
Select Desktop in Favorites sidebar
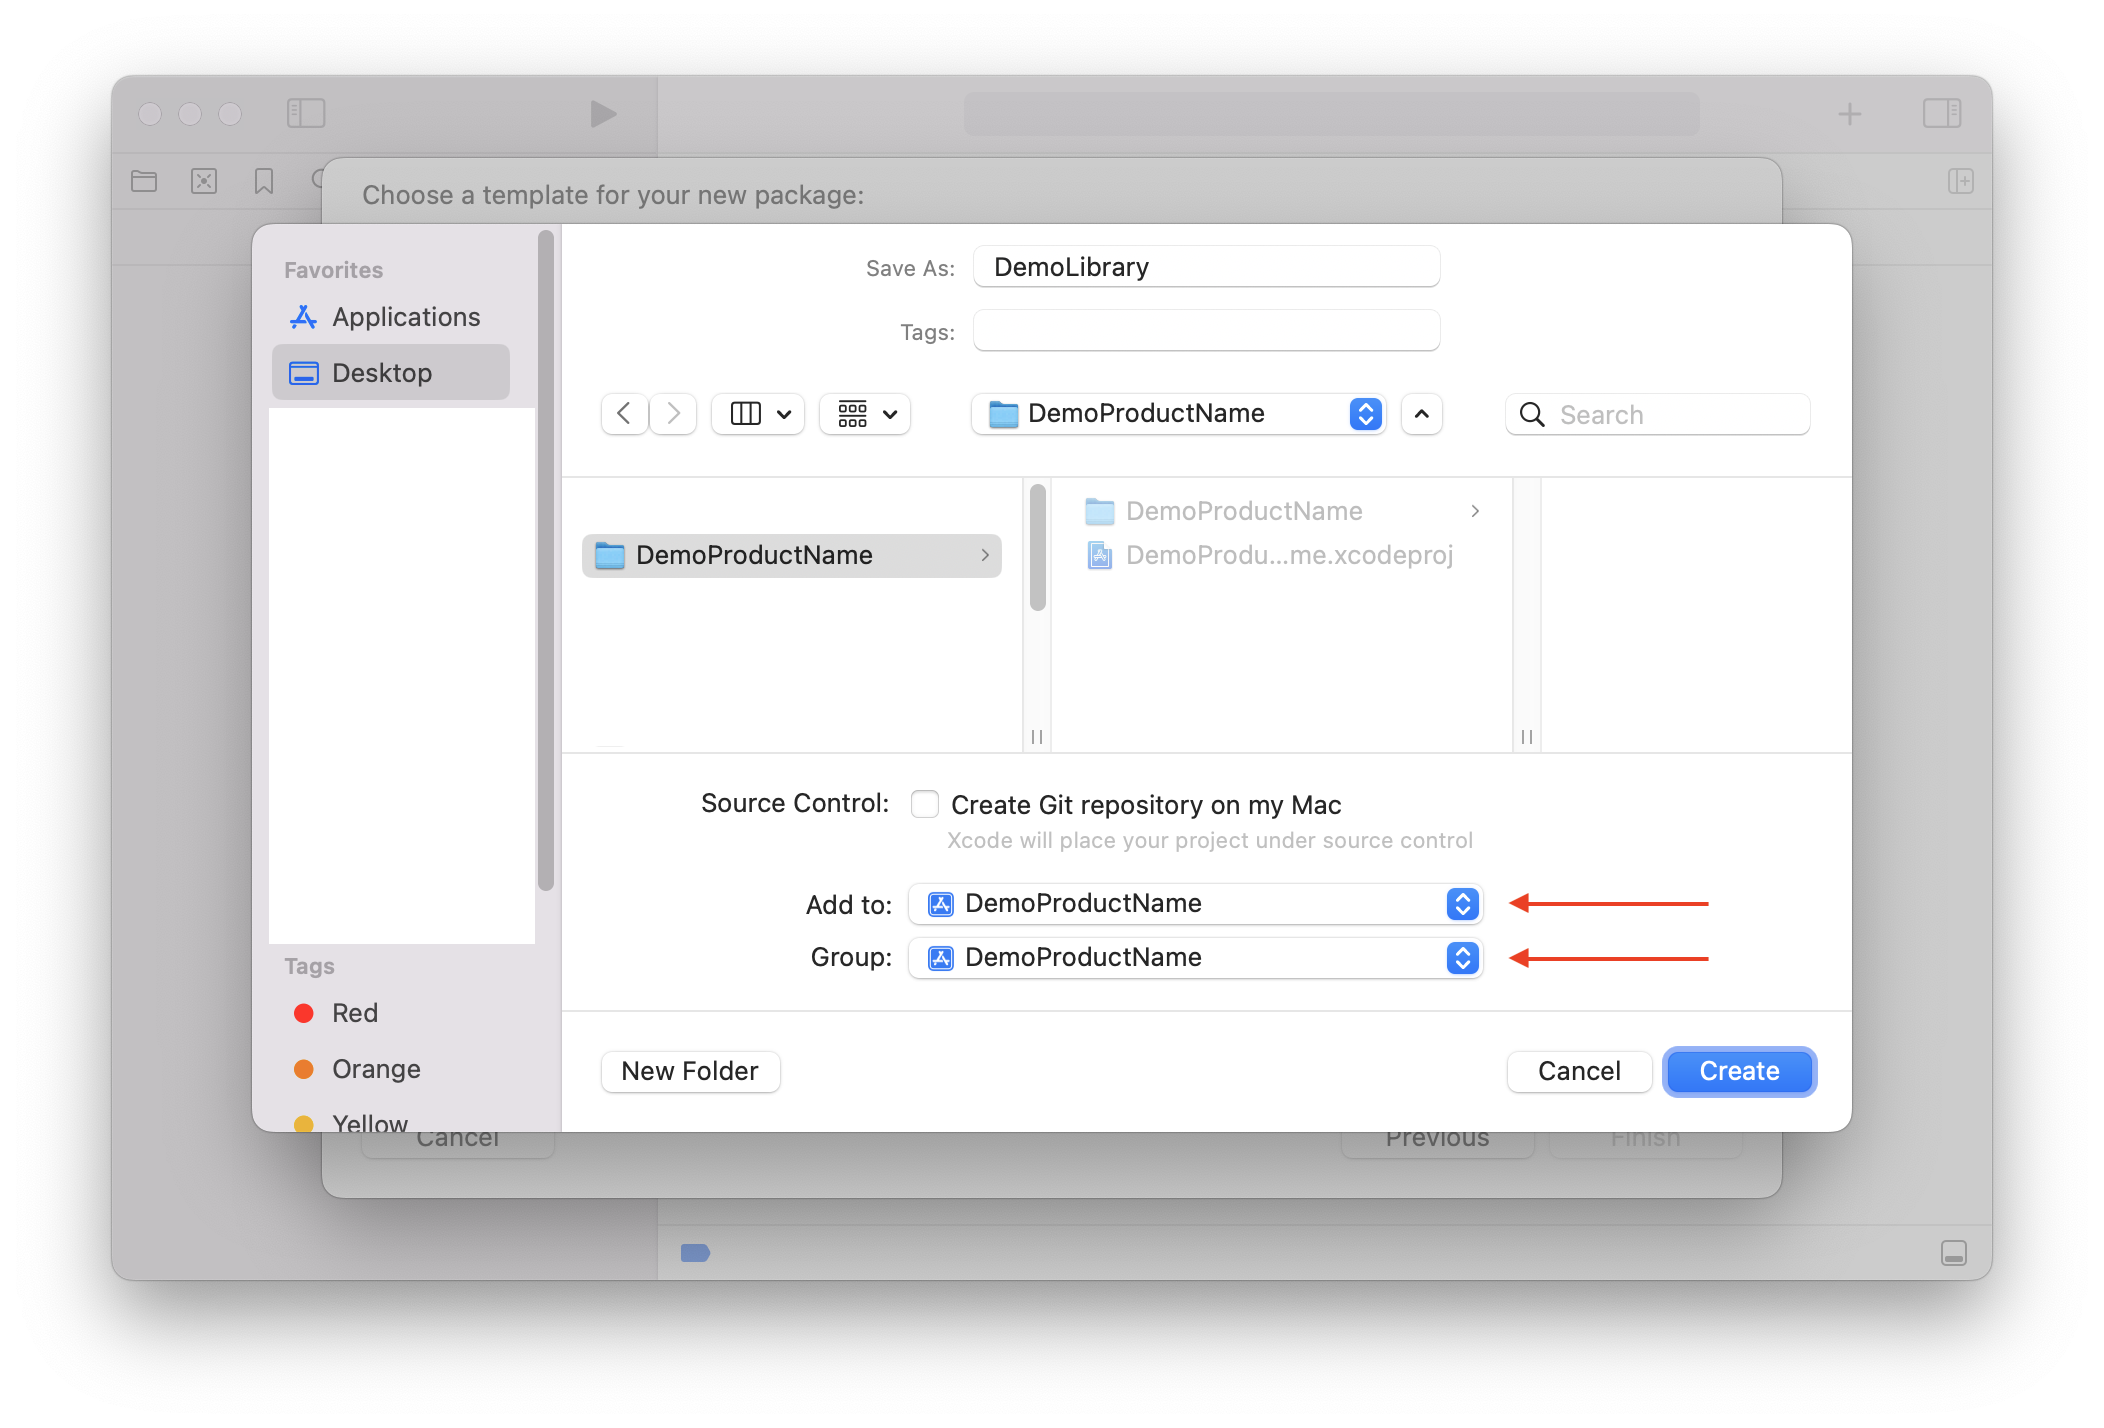(391, 373)
